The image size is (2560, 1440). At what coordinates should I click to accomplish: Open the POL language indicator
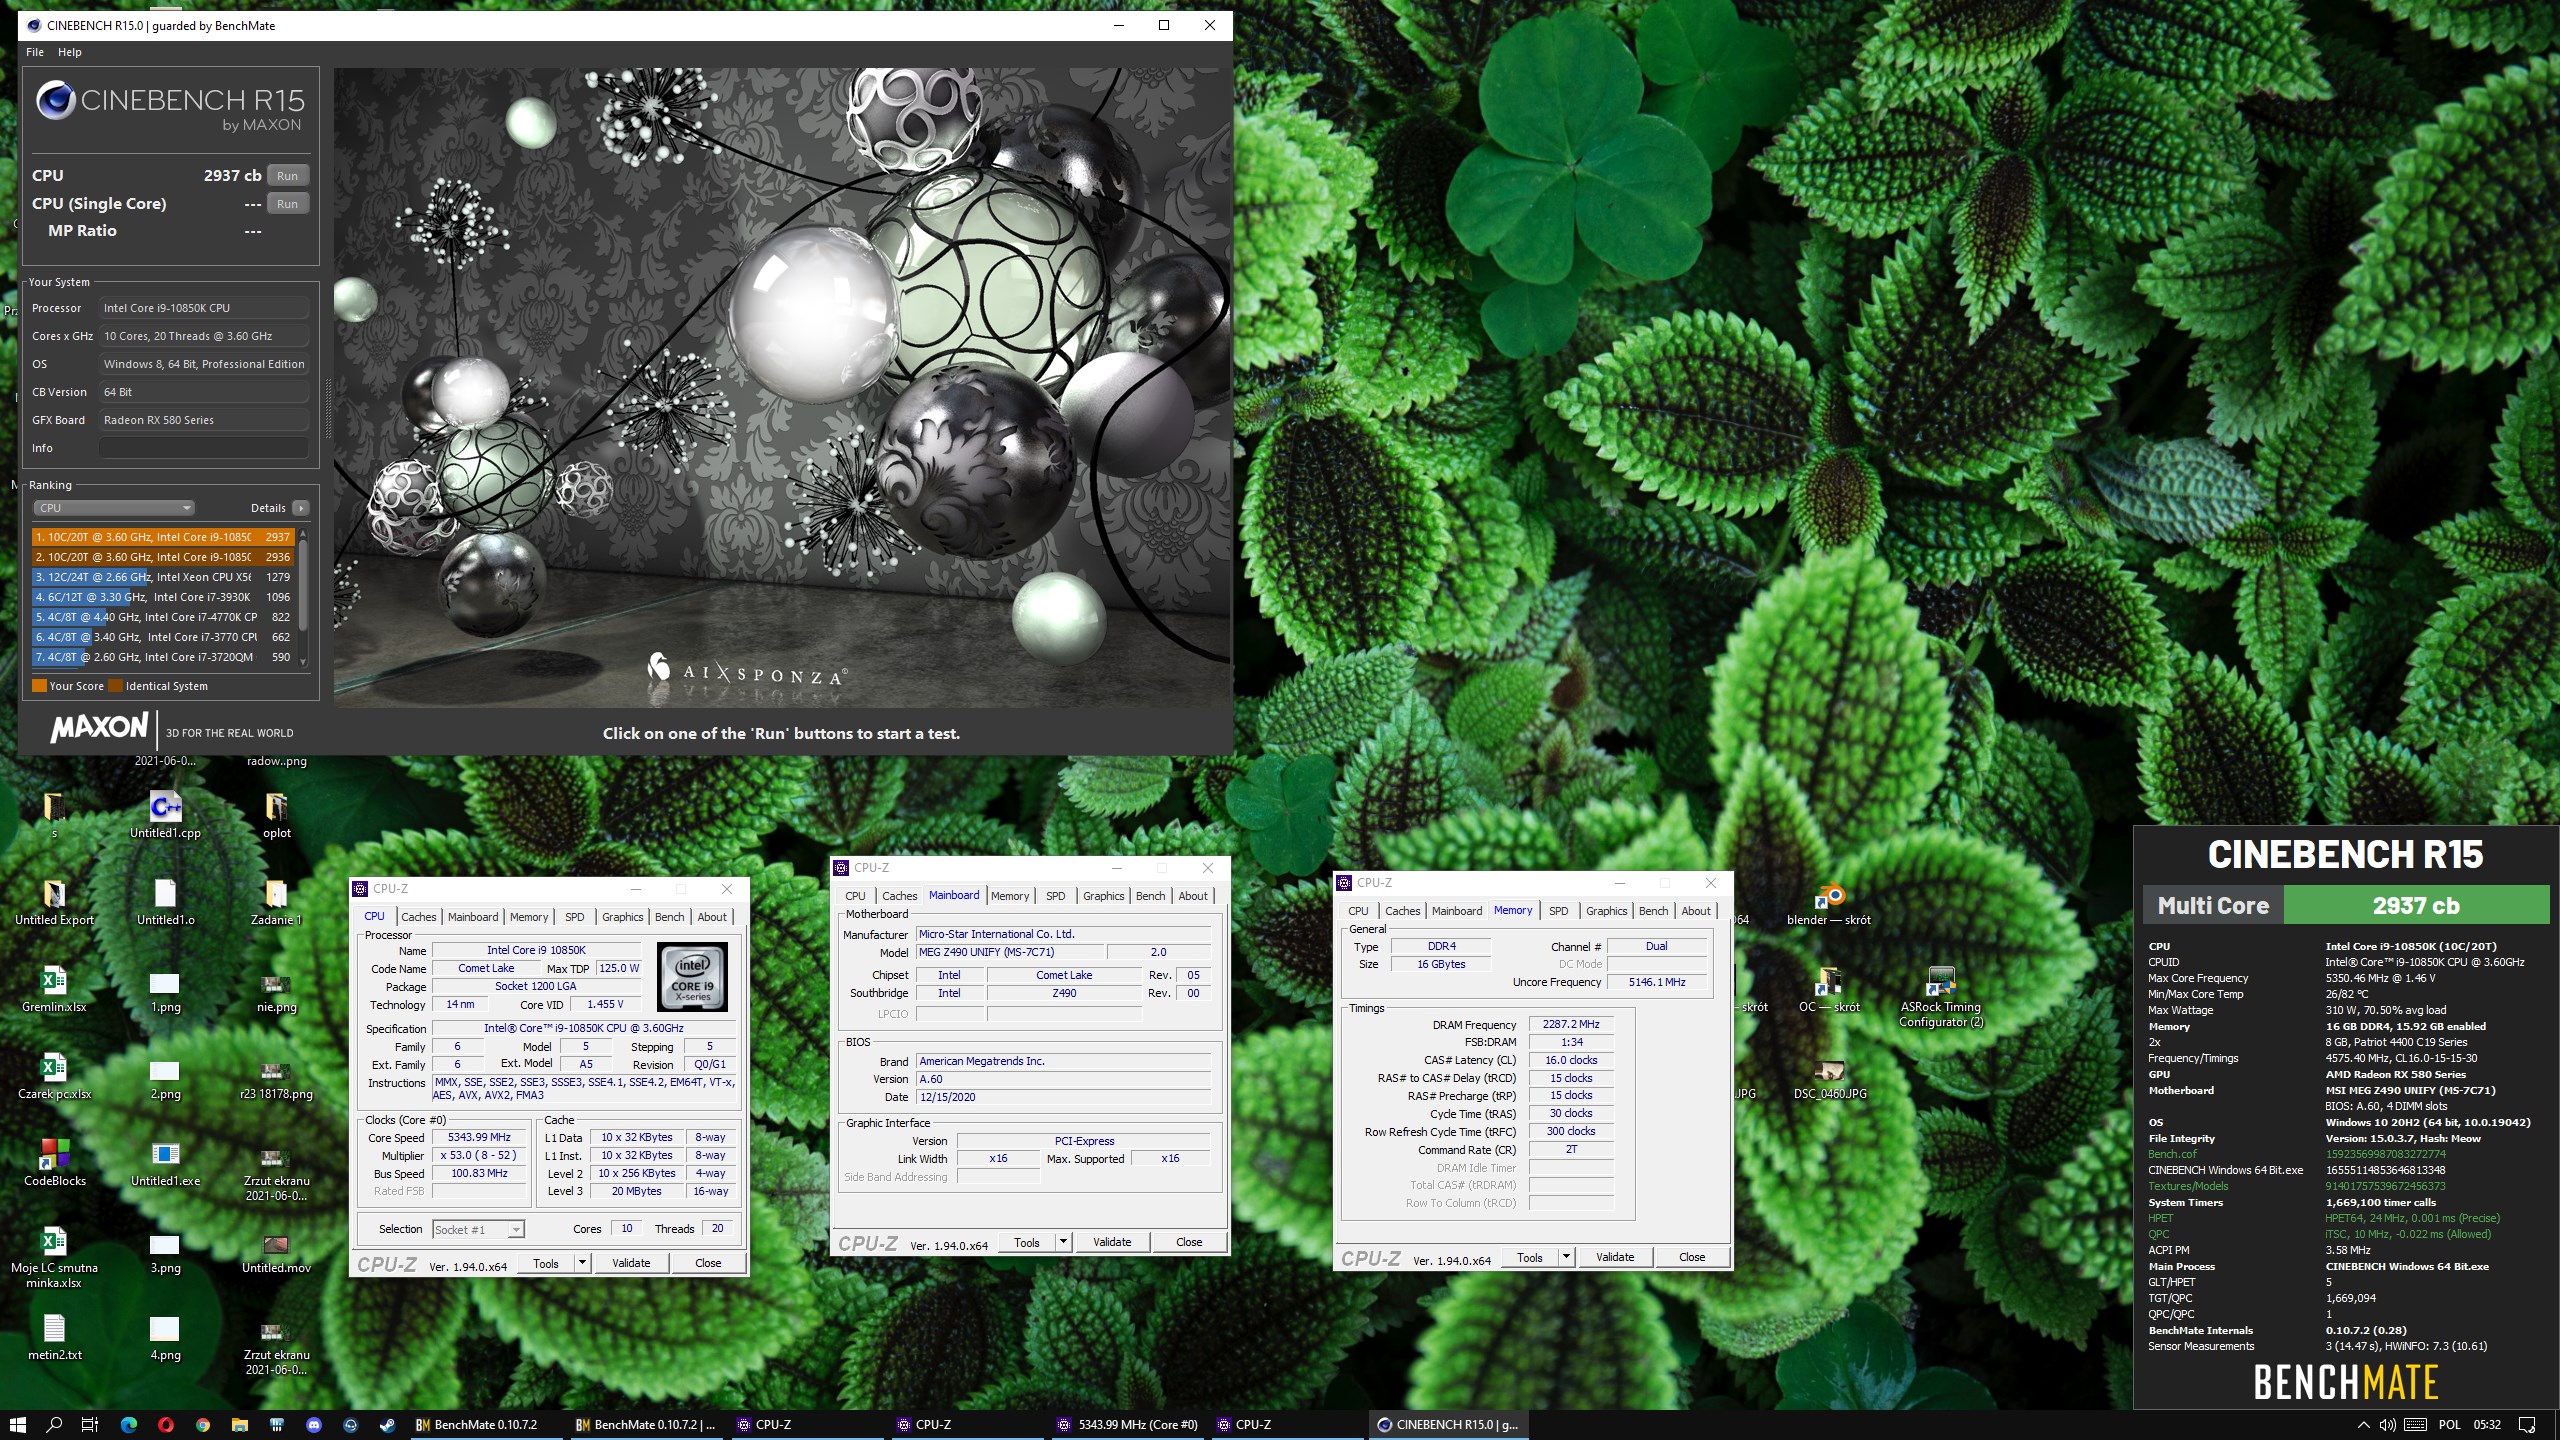click(x=2450, y=1425)
